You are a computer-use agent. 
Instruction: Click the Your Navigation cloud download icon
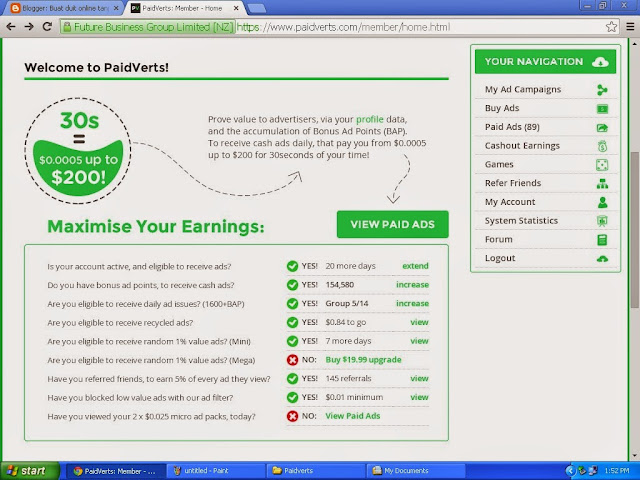600,62
